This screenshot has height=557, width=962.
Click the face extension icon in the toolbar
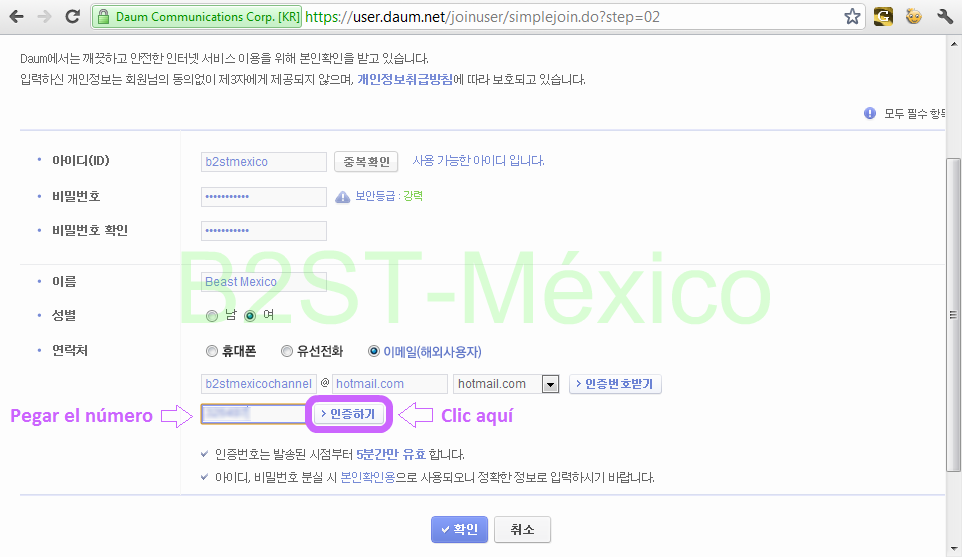coord(914,17)
